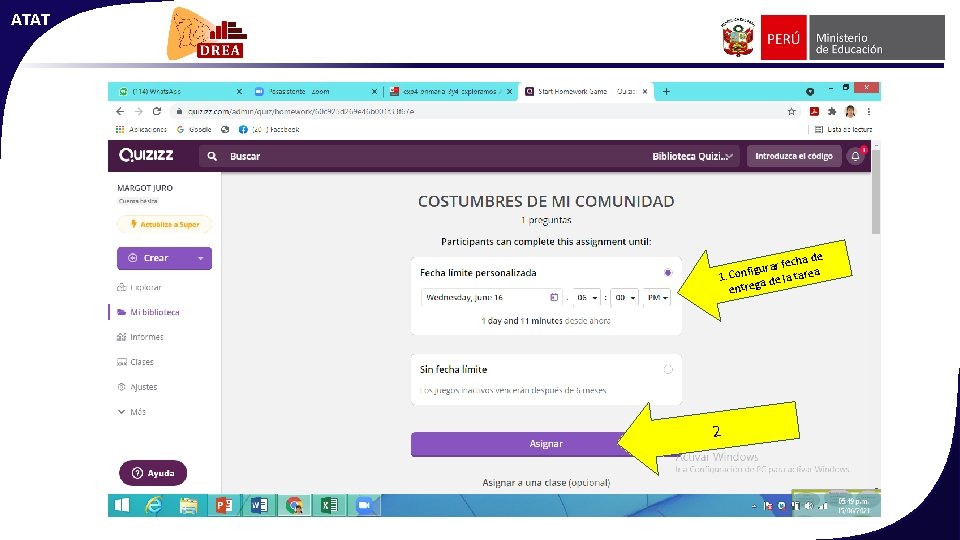The image size is (960, 540).
Task: Click the Buscar search field
Action: 422,156
